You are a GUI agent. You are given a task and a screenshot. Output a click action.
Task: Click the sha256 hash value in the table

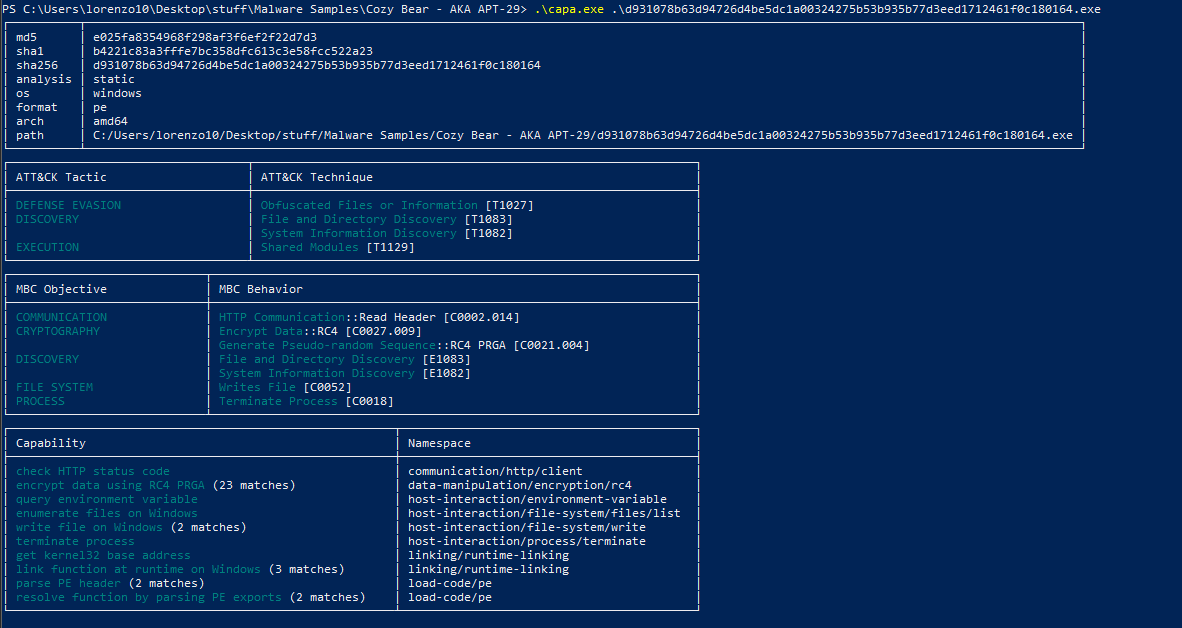[x=317, y=65]
